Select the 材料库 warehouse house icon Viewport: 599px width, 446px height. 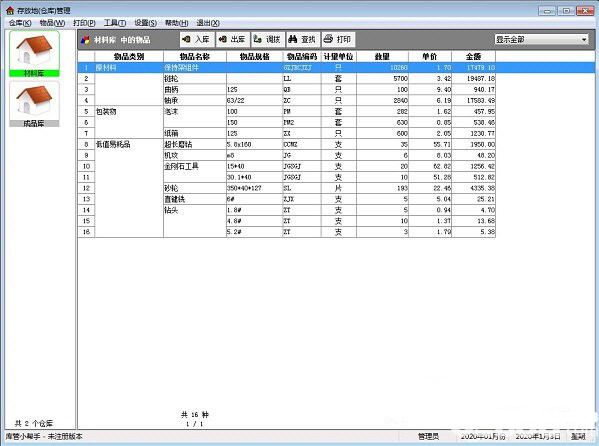[x=34, y=54]
